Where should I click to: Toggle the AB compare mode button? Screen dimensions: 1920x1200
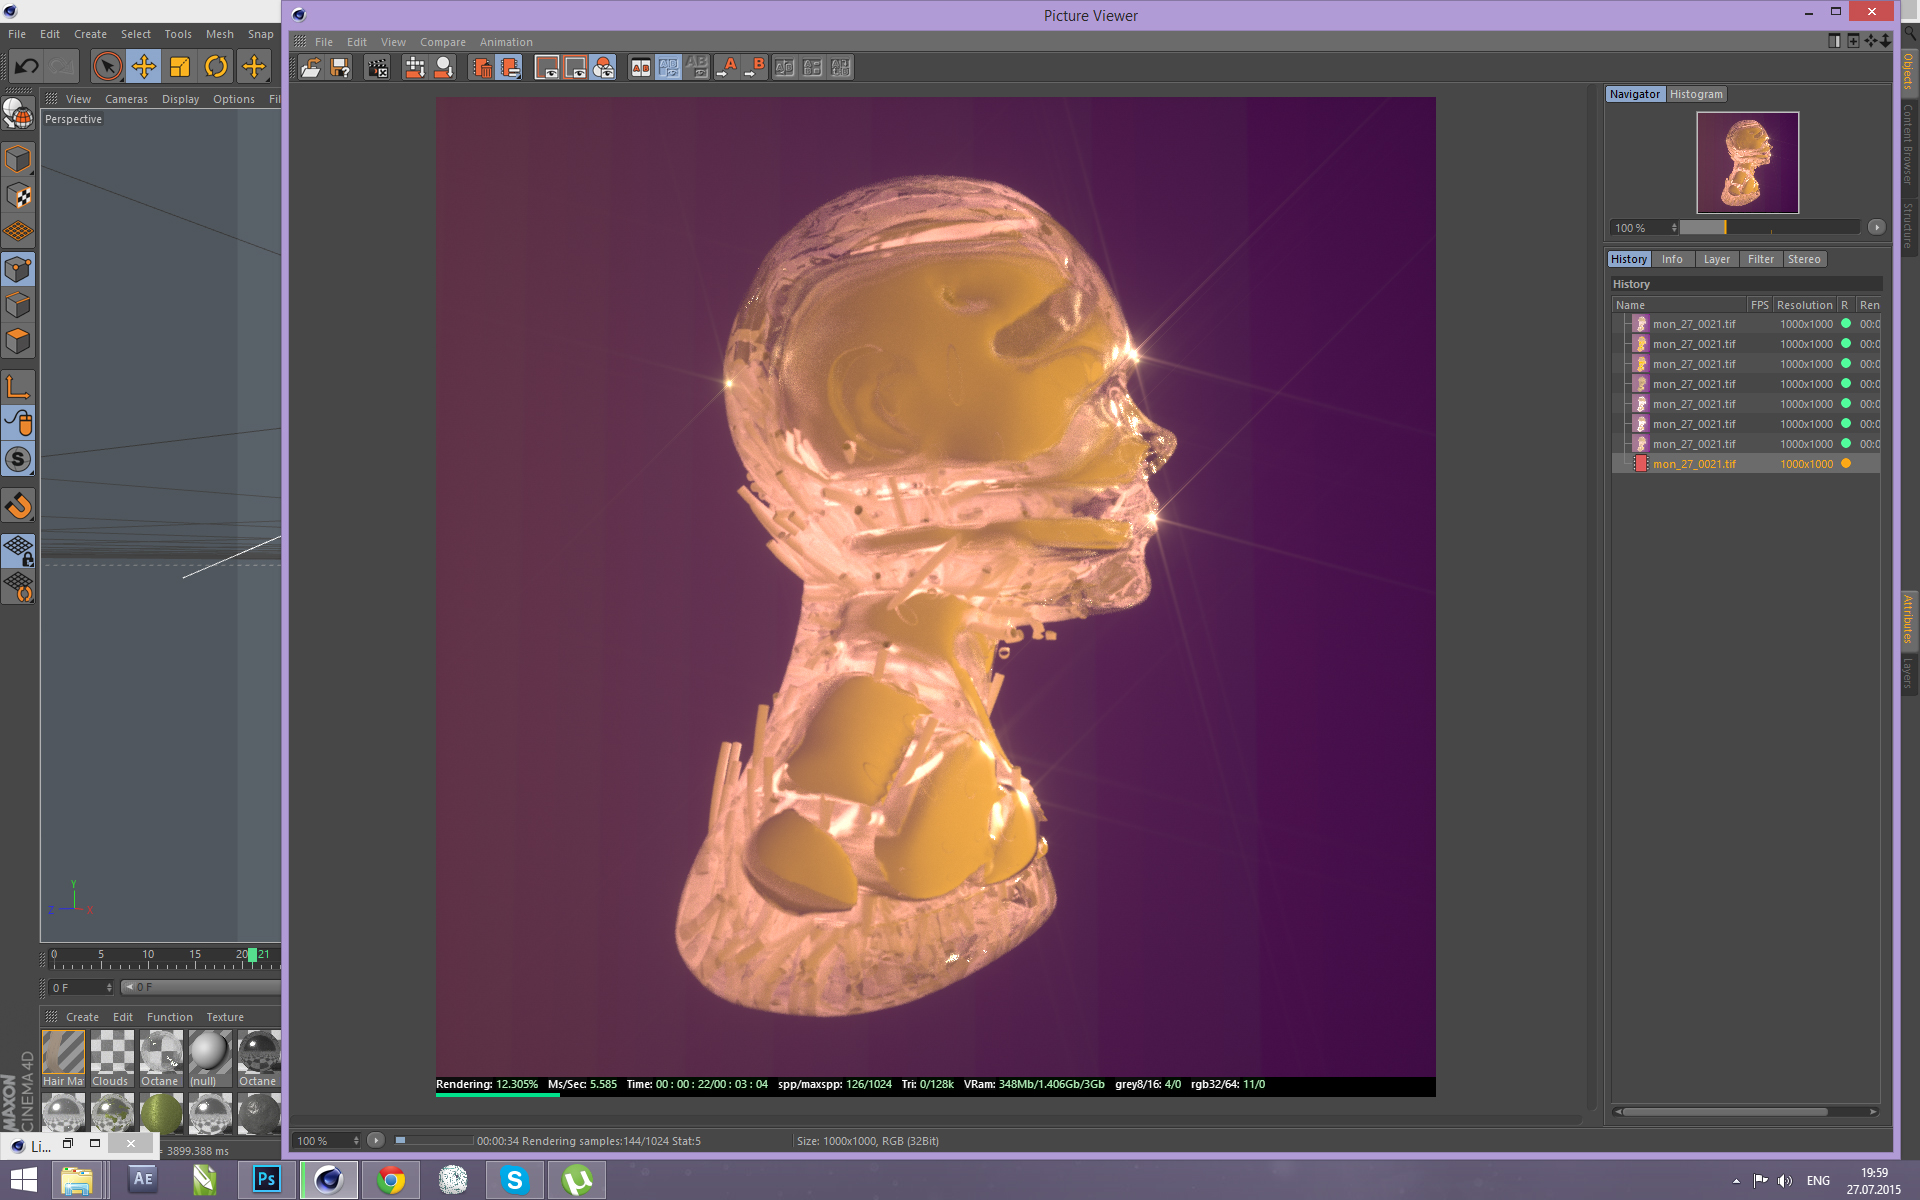[x=640, y=68]
